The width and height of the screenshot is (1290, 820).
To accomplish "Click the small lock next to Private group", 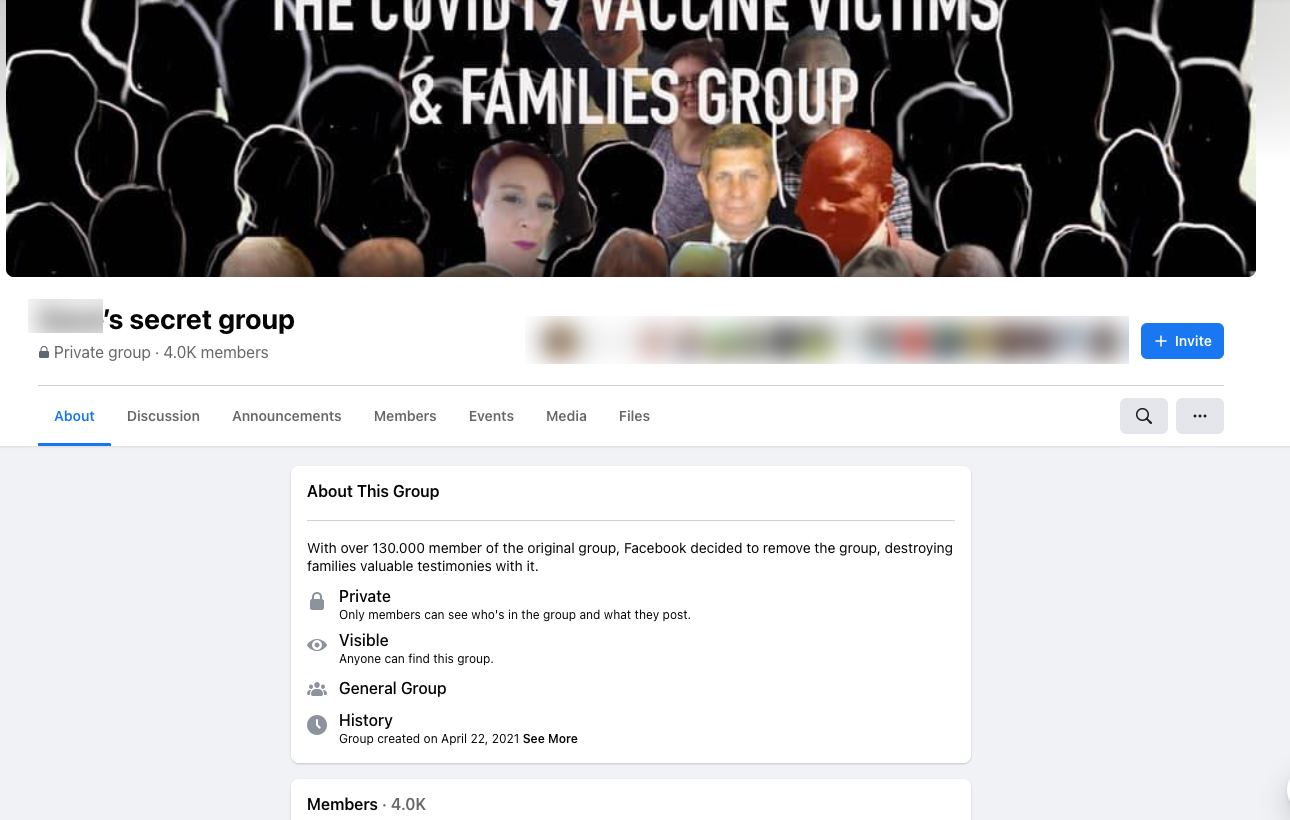I will pos(44,353).
